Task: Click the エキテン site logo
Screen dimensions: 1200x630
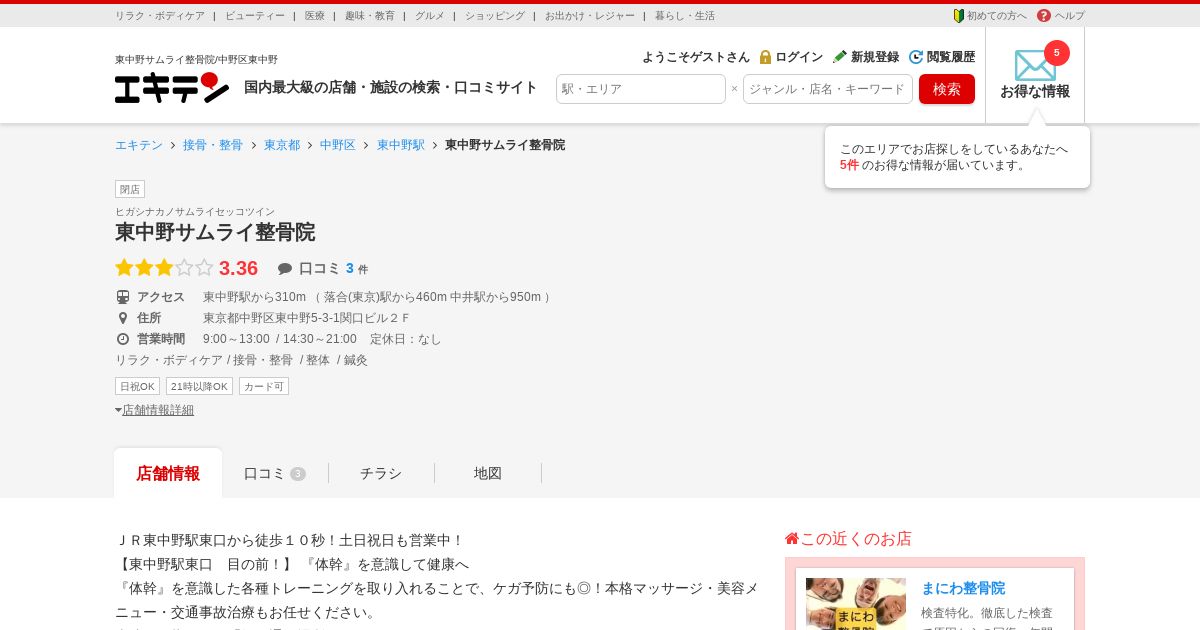Action: [x=171, y=88]
